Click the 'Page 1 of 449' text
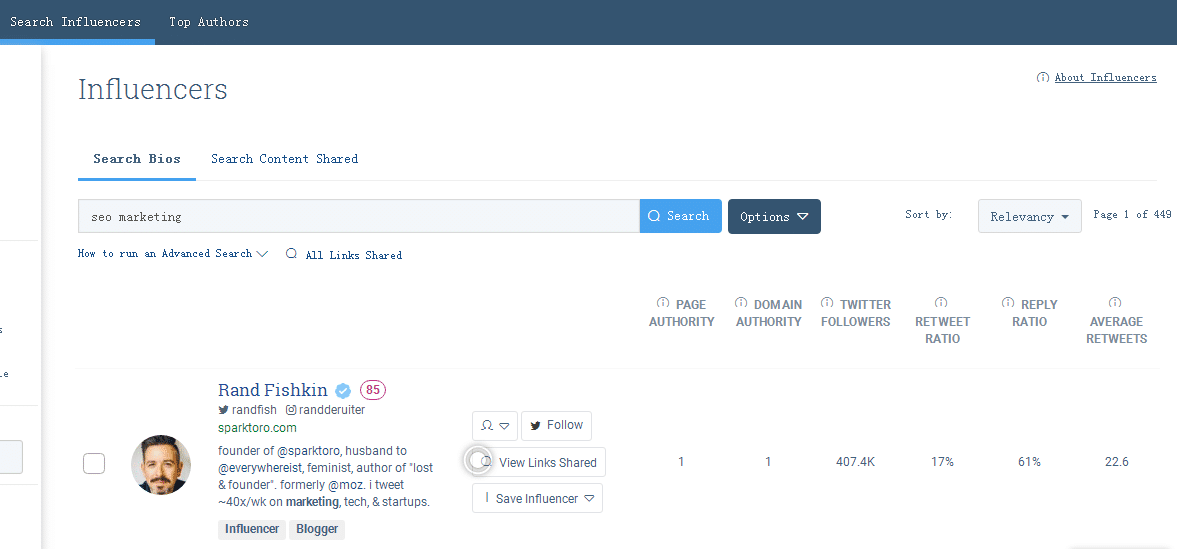The height and width of the screenshot is (549, 1177). [x=1132, y=215]
